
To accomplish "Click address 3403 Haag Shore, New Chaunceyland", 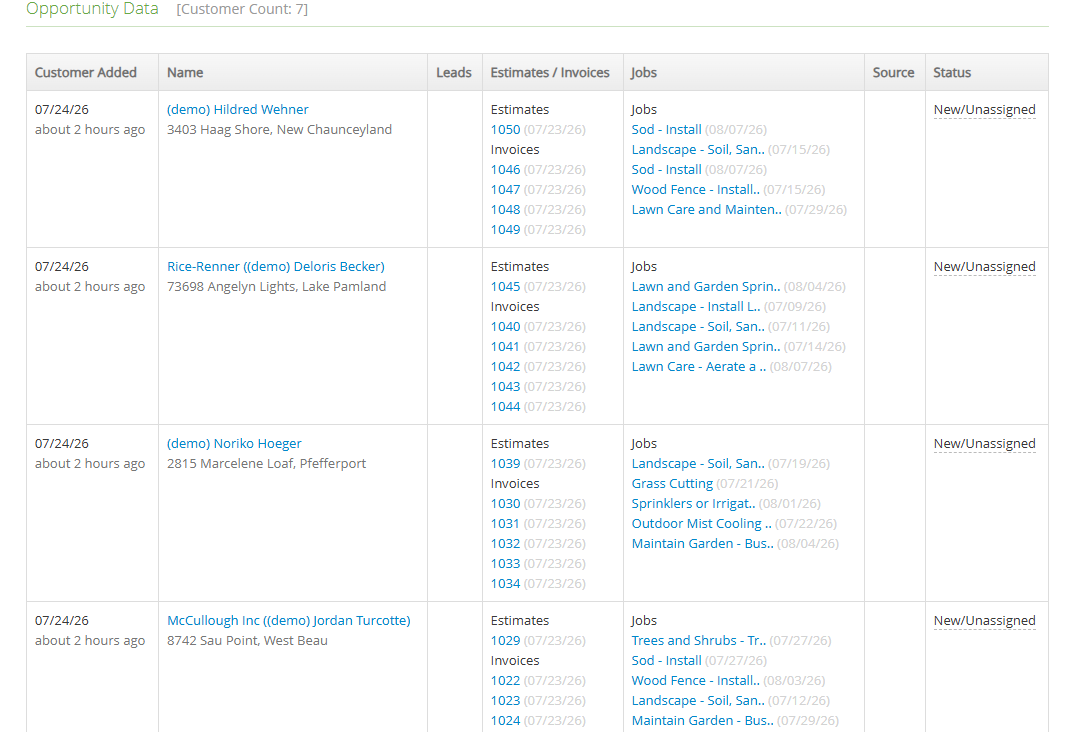I will click(279, 130).
